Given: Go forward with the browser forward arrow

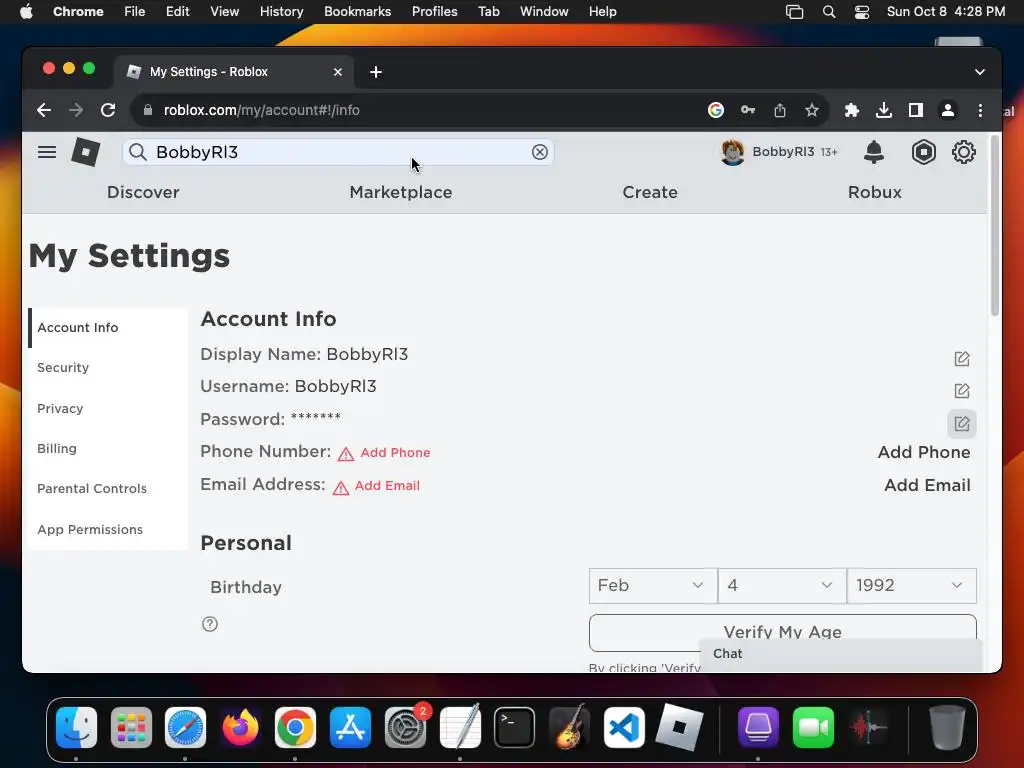Looking at the screenshot, I should pos(76,110).
